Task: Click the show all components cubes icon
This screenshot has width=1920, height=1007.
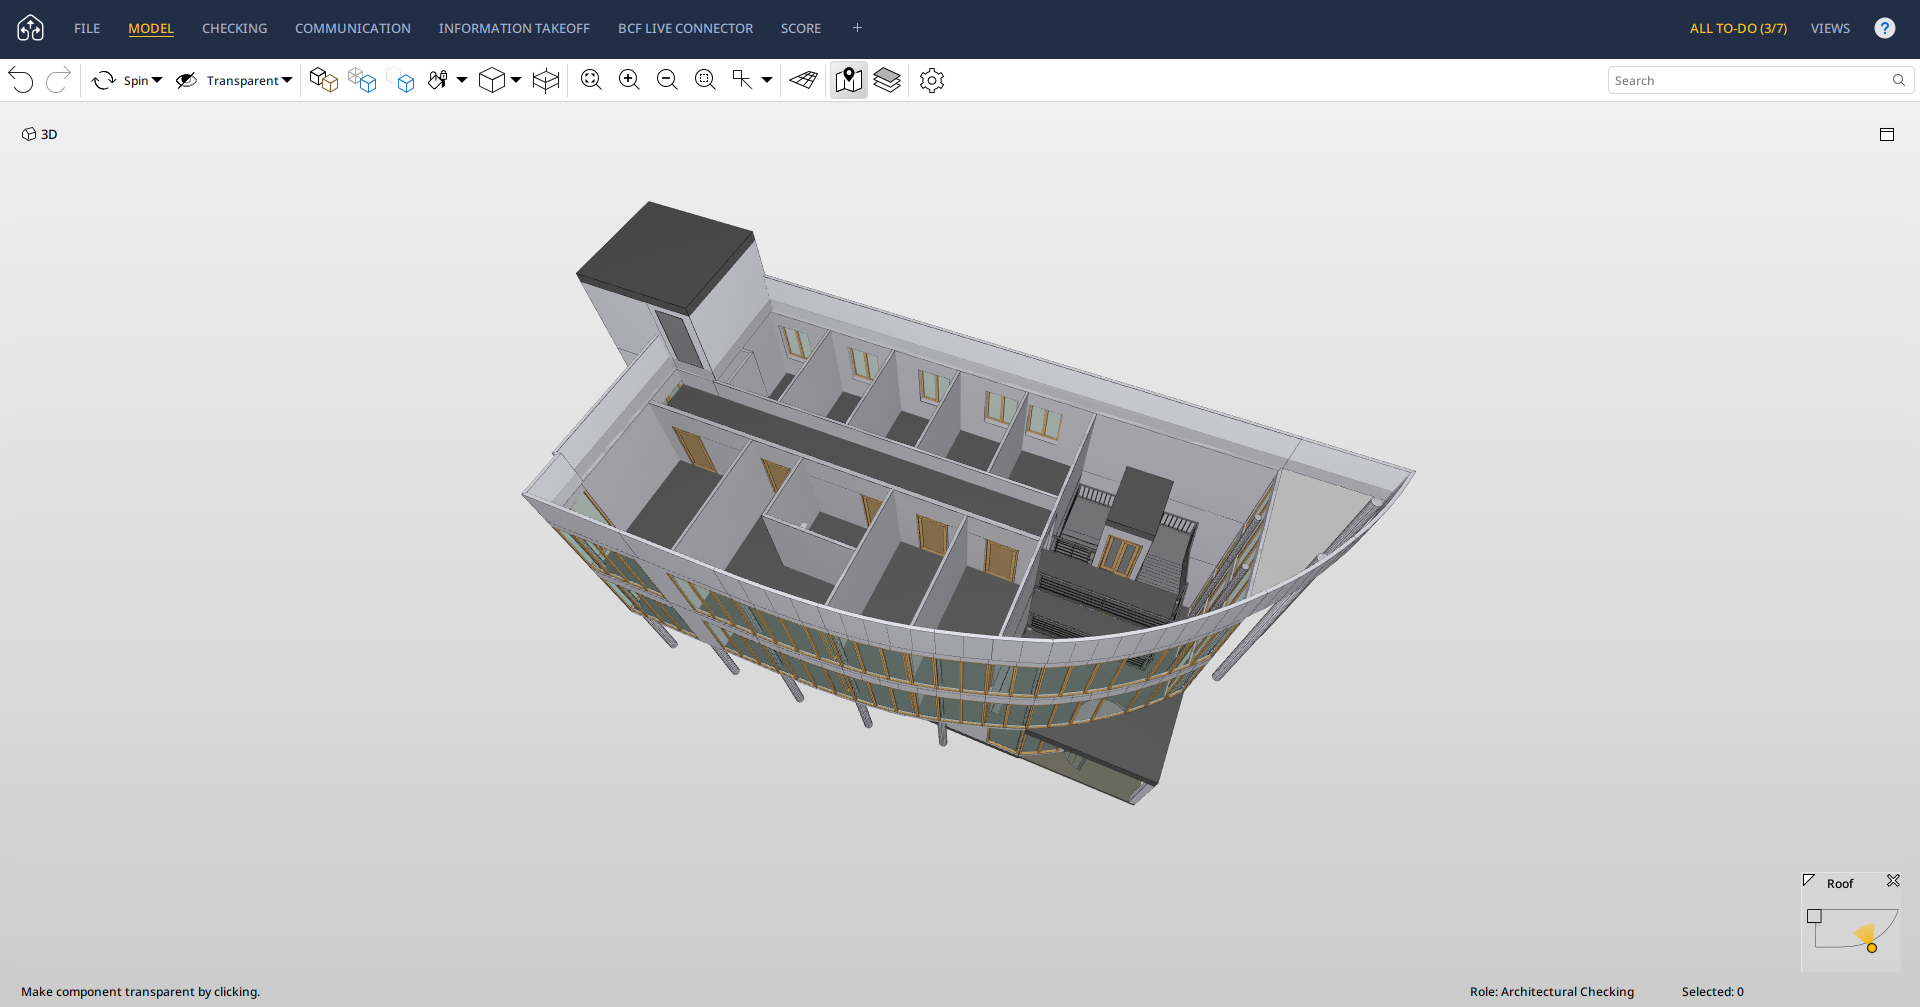Action: [x=323, y=80]
